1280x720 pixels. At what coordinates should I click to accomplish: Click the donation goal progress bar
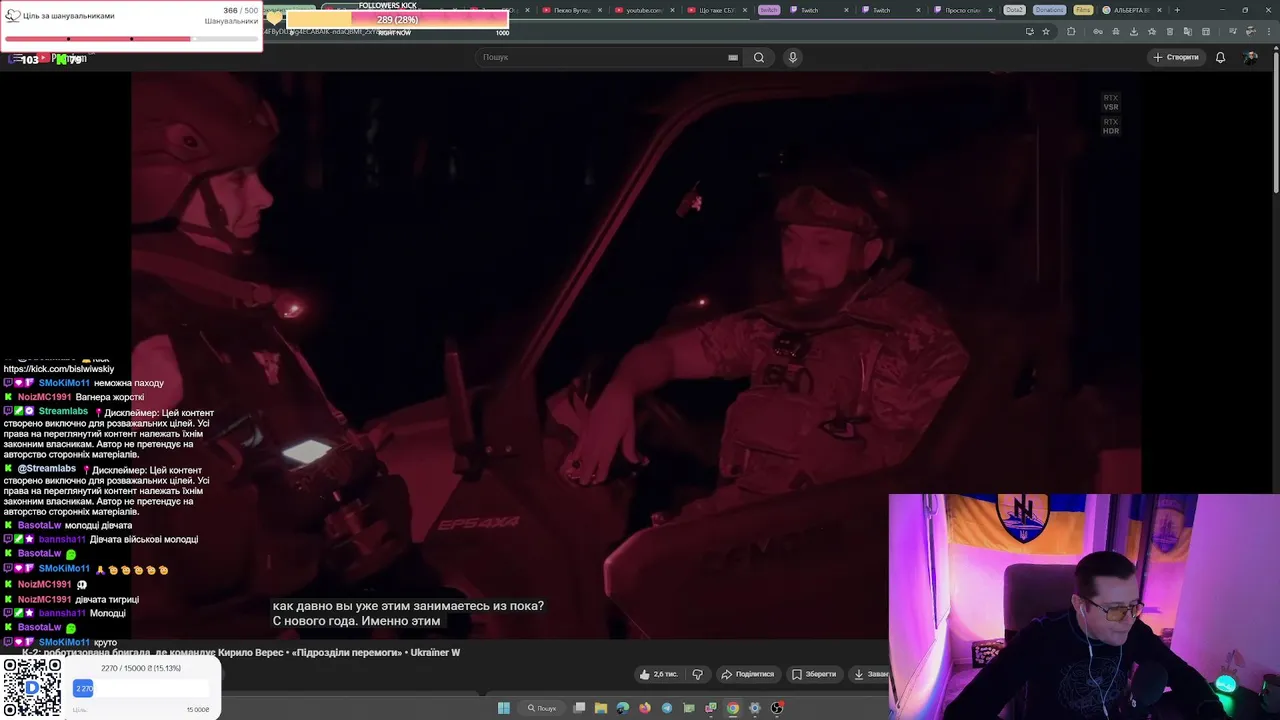coord(140,688)
